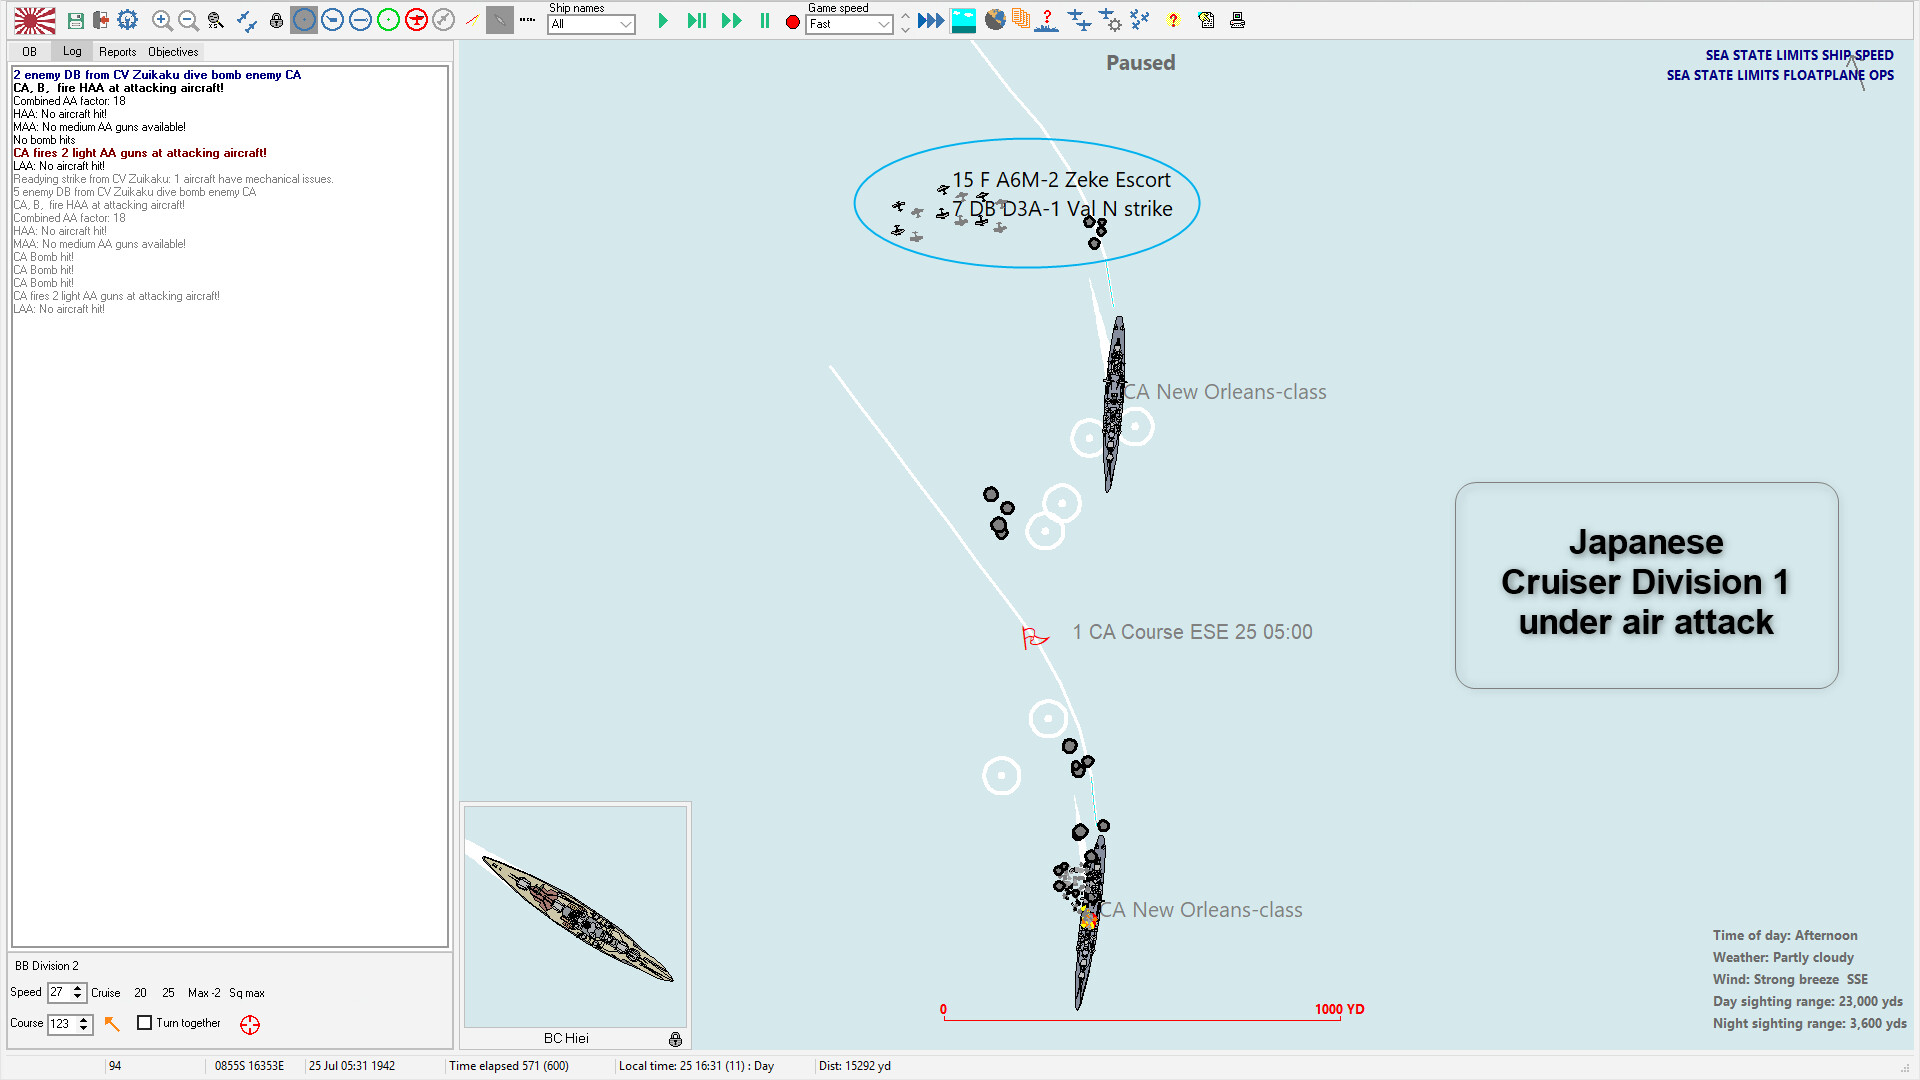Viewport: 1920px width, 1080px height.
Task: Zoom out using the magnifier minus icon
Action: [x=188, y=20]
